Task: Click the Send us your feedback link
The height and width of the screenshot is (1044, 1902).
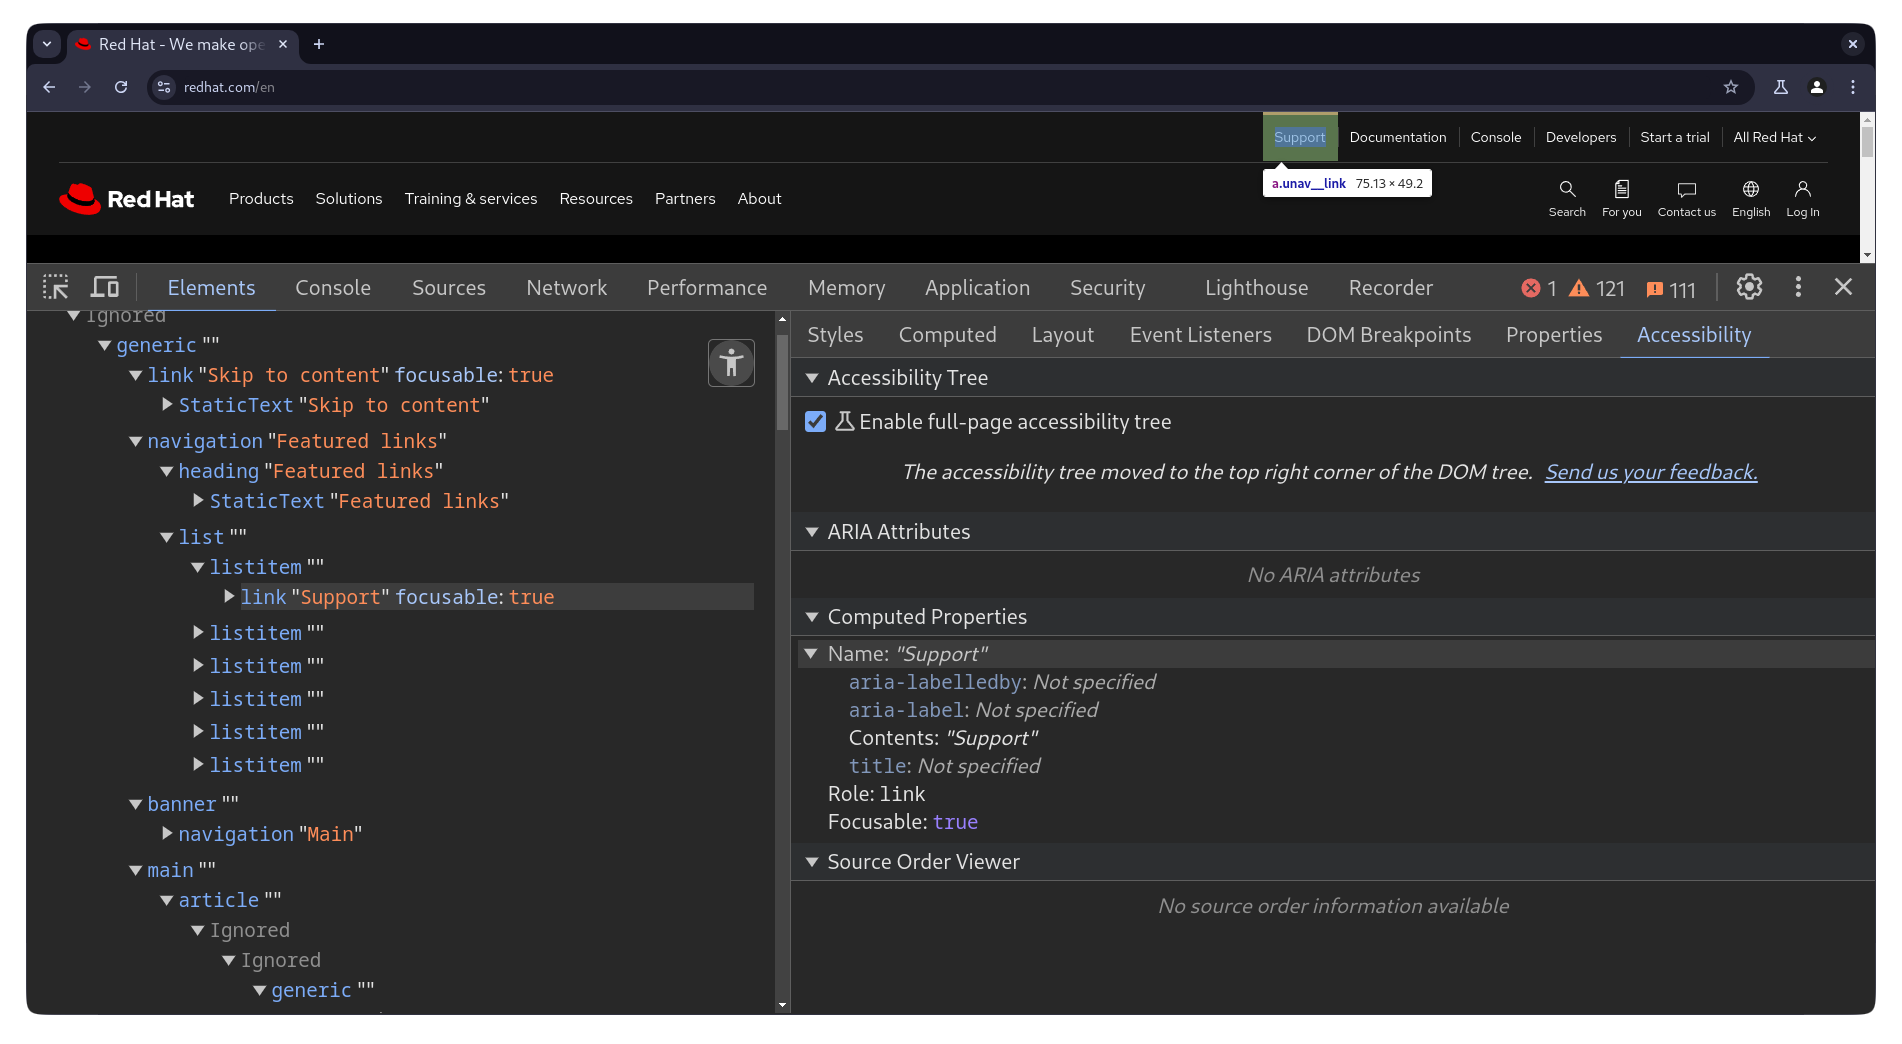Action: [1650, 471]
